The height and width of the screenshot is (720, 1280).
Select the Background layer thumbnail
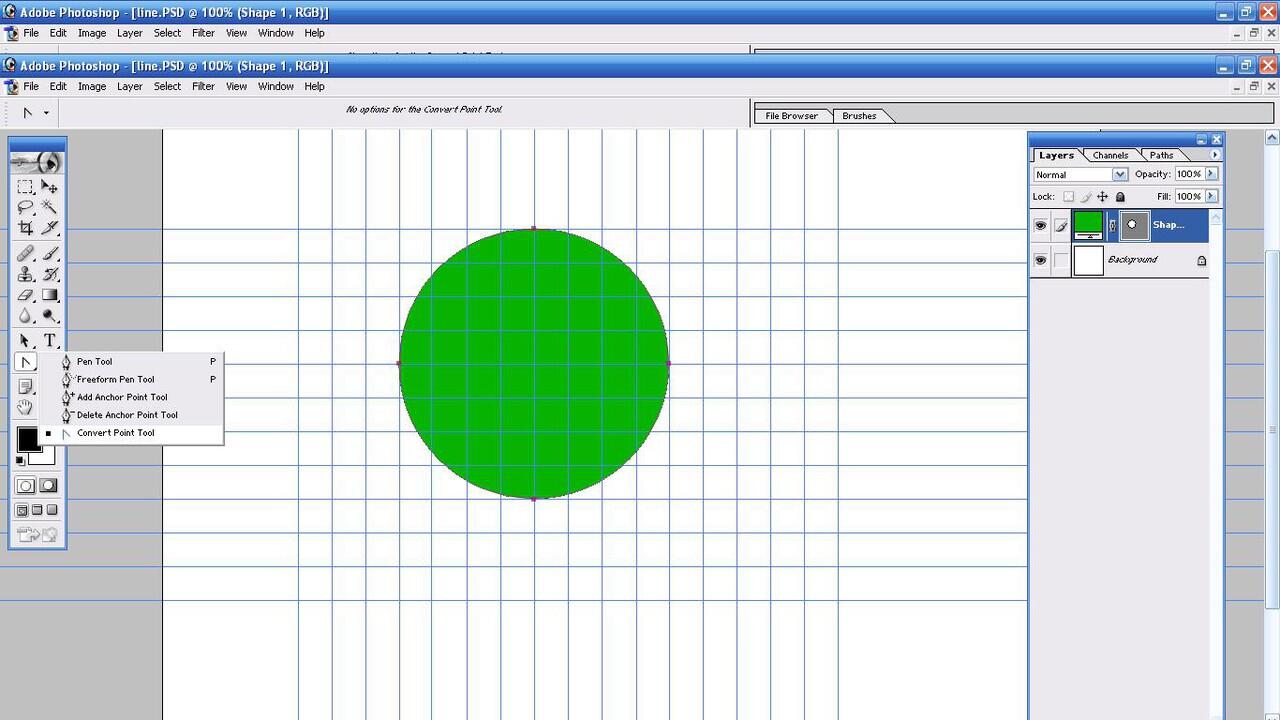[1088, 260]
